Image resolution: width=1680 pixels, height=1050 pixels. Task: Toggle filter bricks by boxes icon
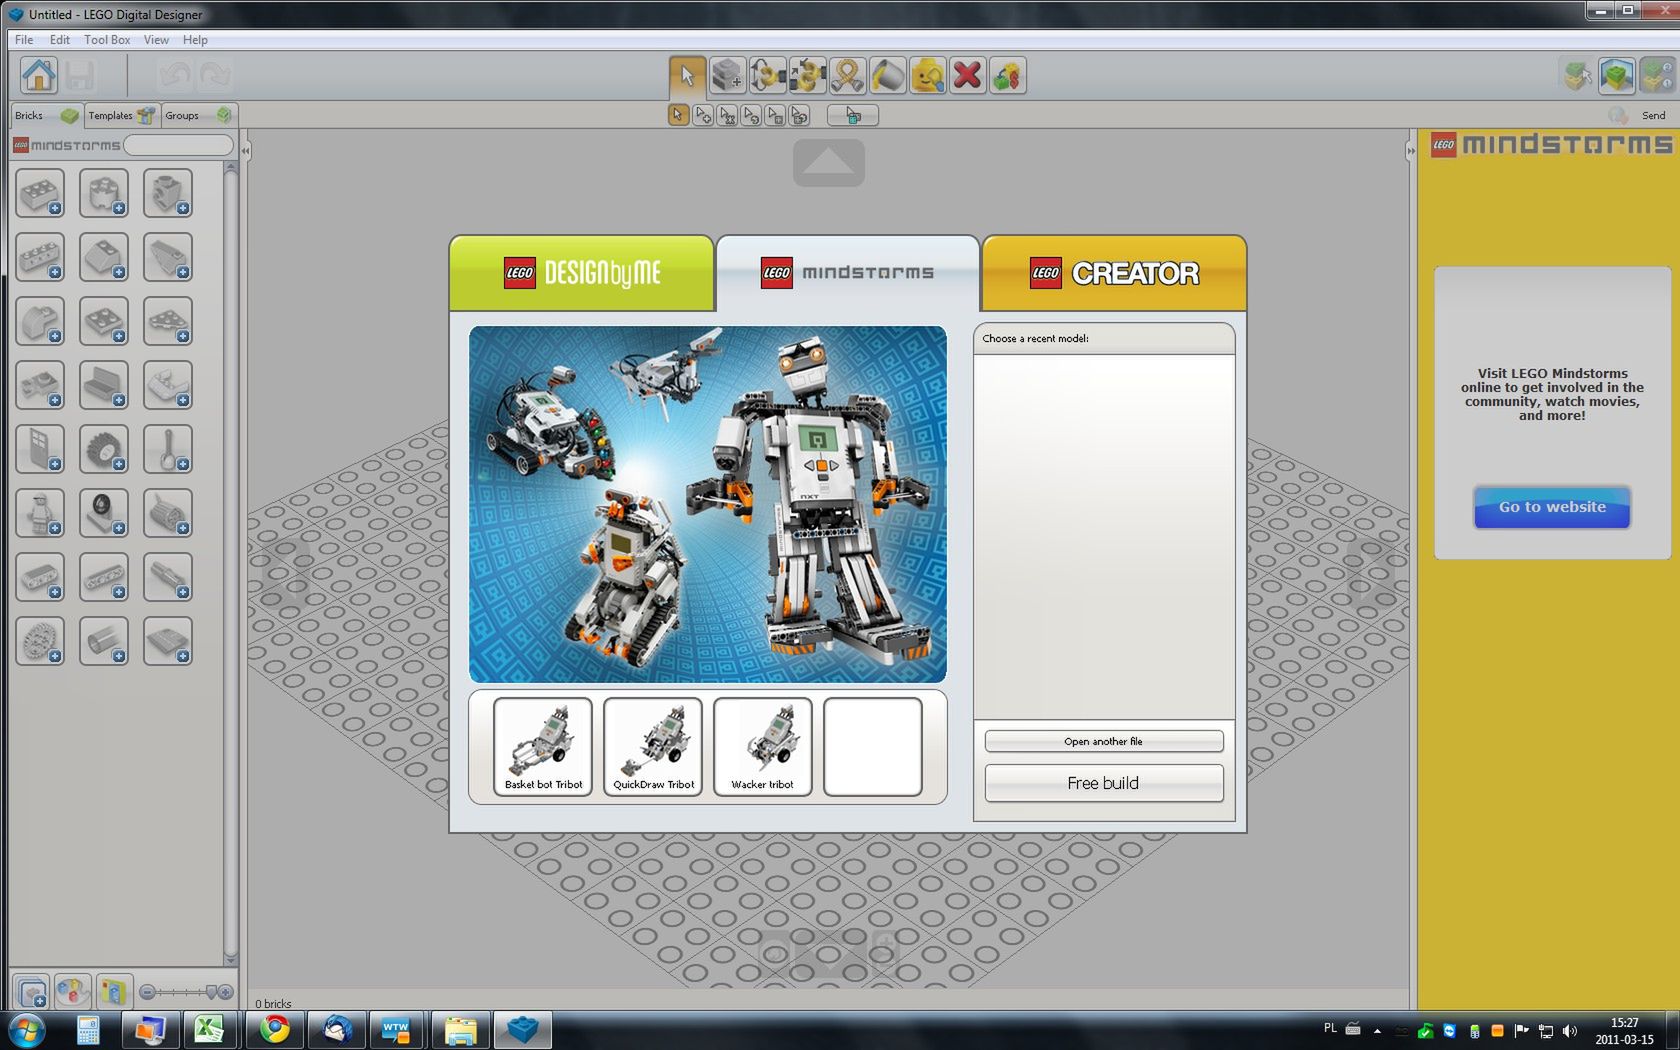(112, 993)
